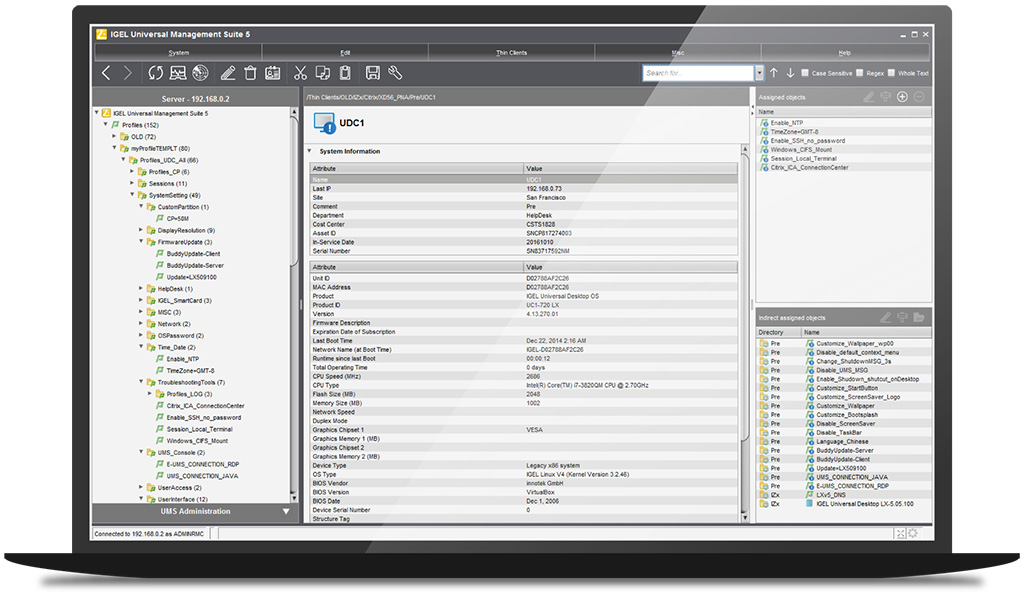Open the Misc menu
The image size is (1024, 608).
pos(678,52)
